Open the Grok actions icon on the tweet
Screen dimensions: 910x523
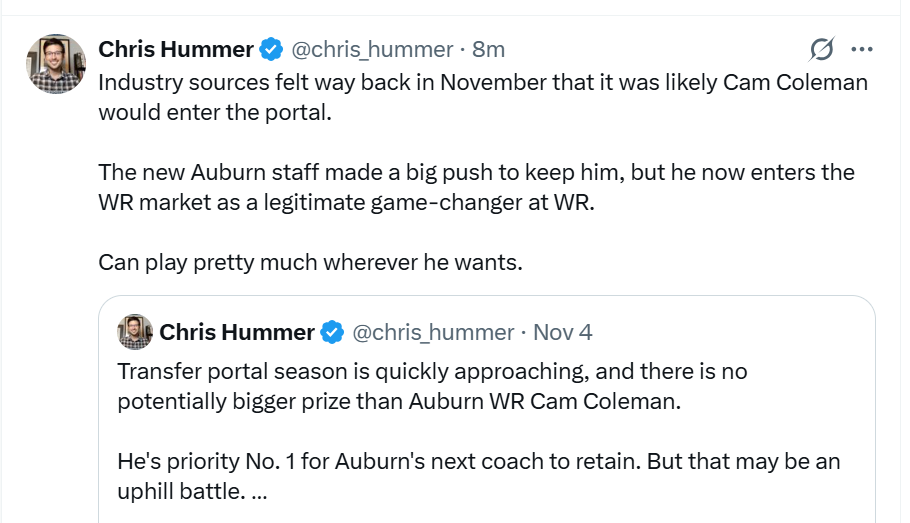point(822,49)
